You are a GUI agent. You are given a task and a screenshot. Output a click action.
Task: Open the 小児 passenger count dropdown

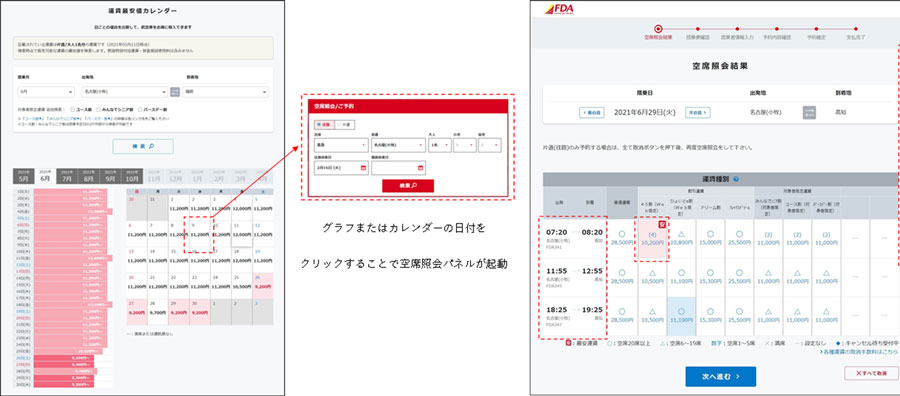tap(464, 145)
